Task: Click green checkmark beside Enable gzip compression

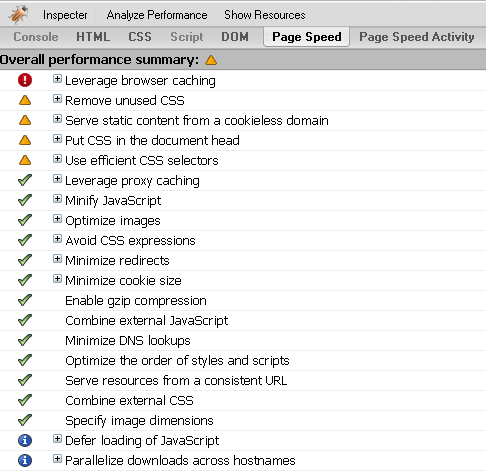Action: pyautogui.click(x=25, y=300)
